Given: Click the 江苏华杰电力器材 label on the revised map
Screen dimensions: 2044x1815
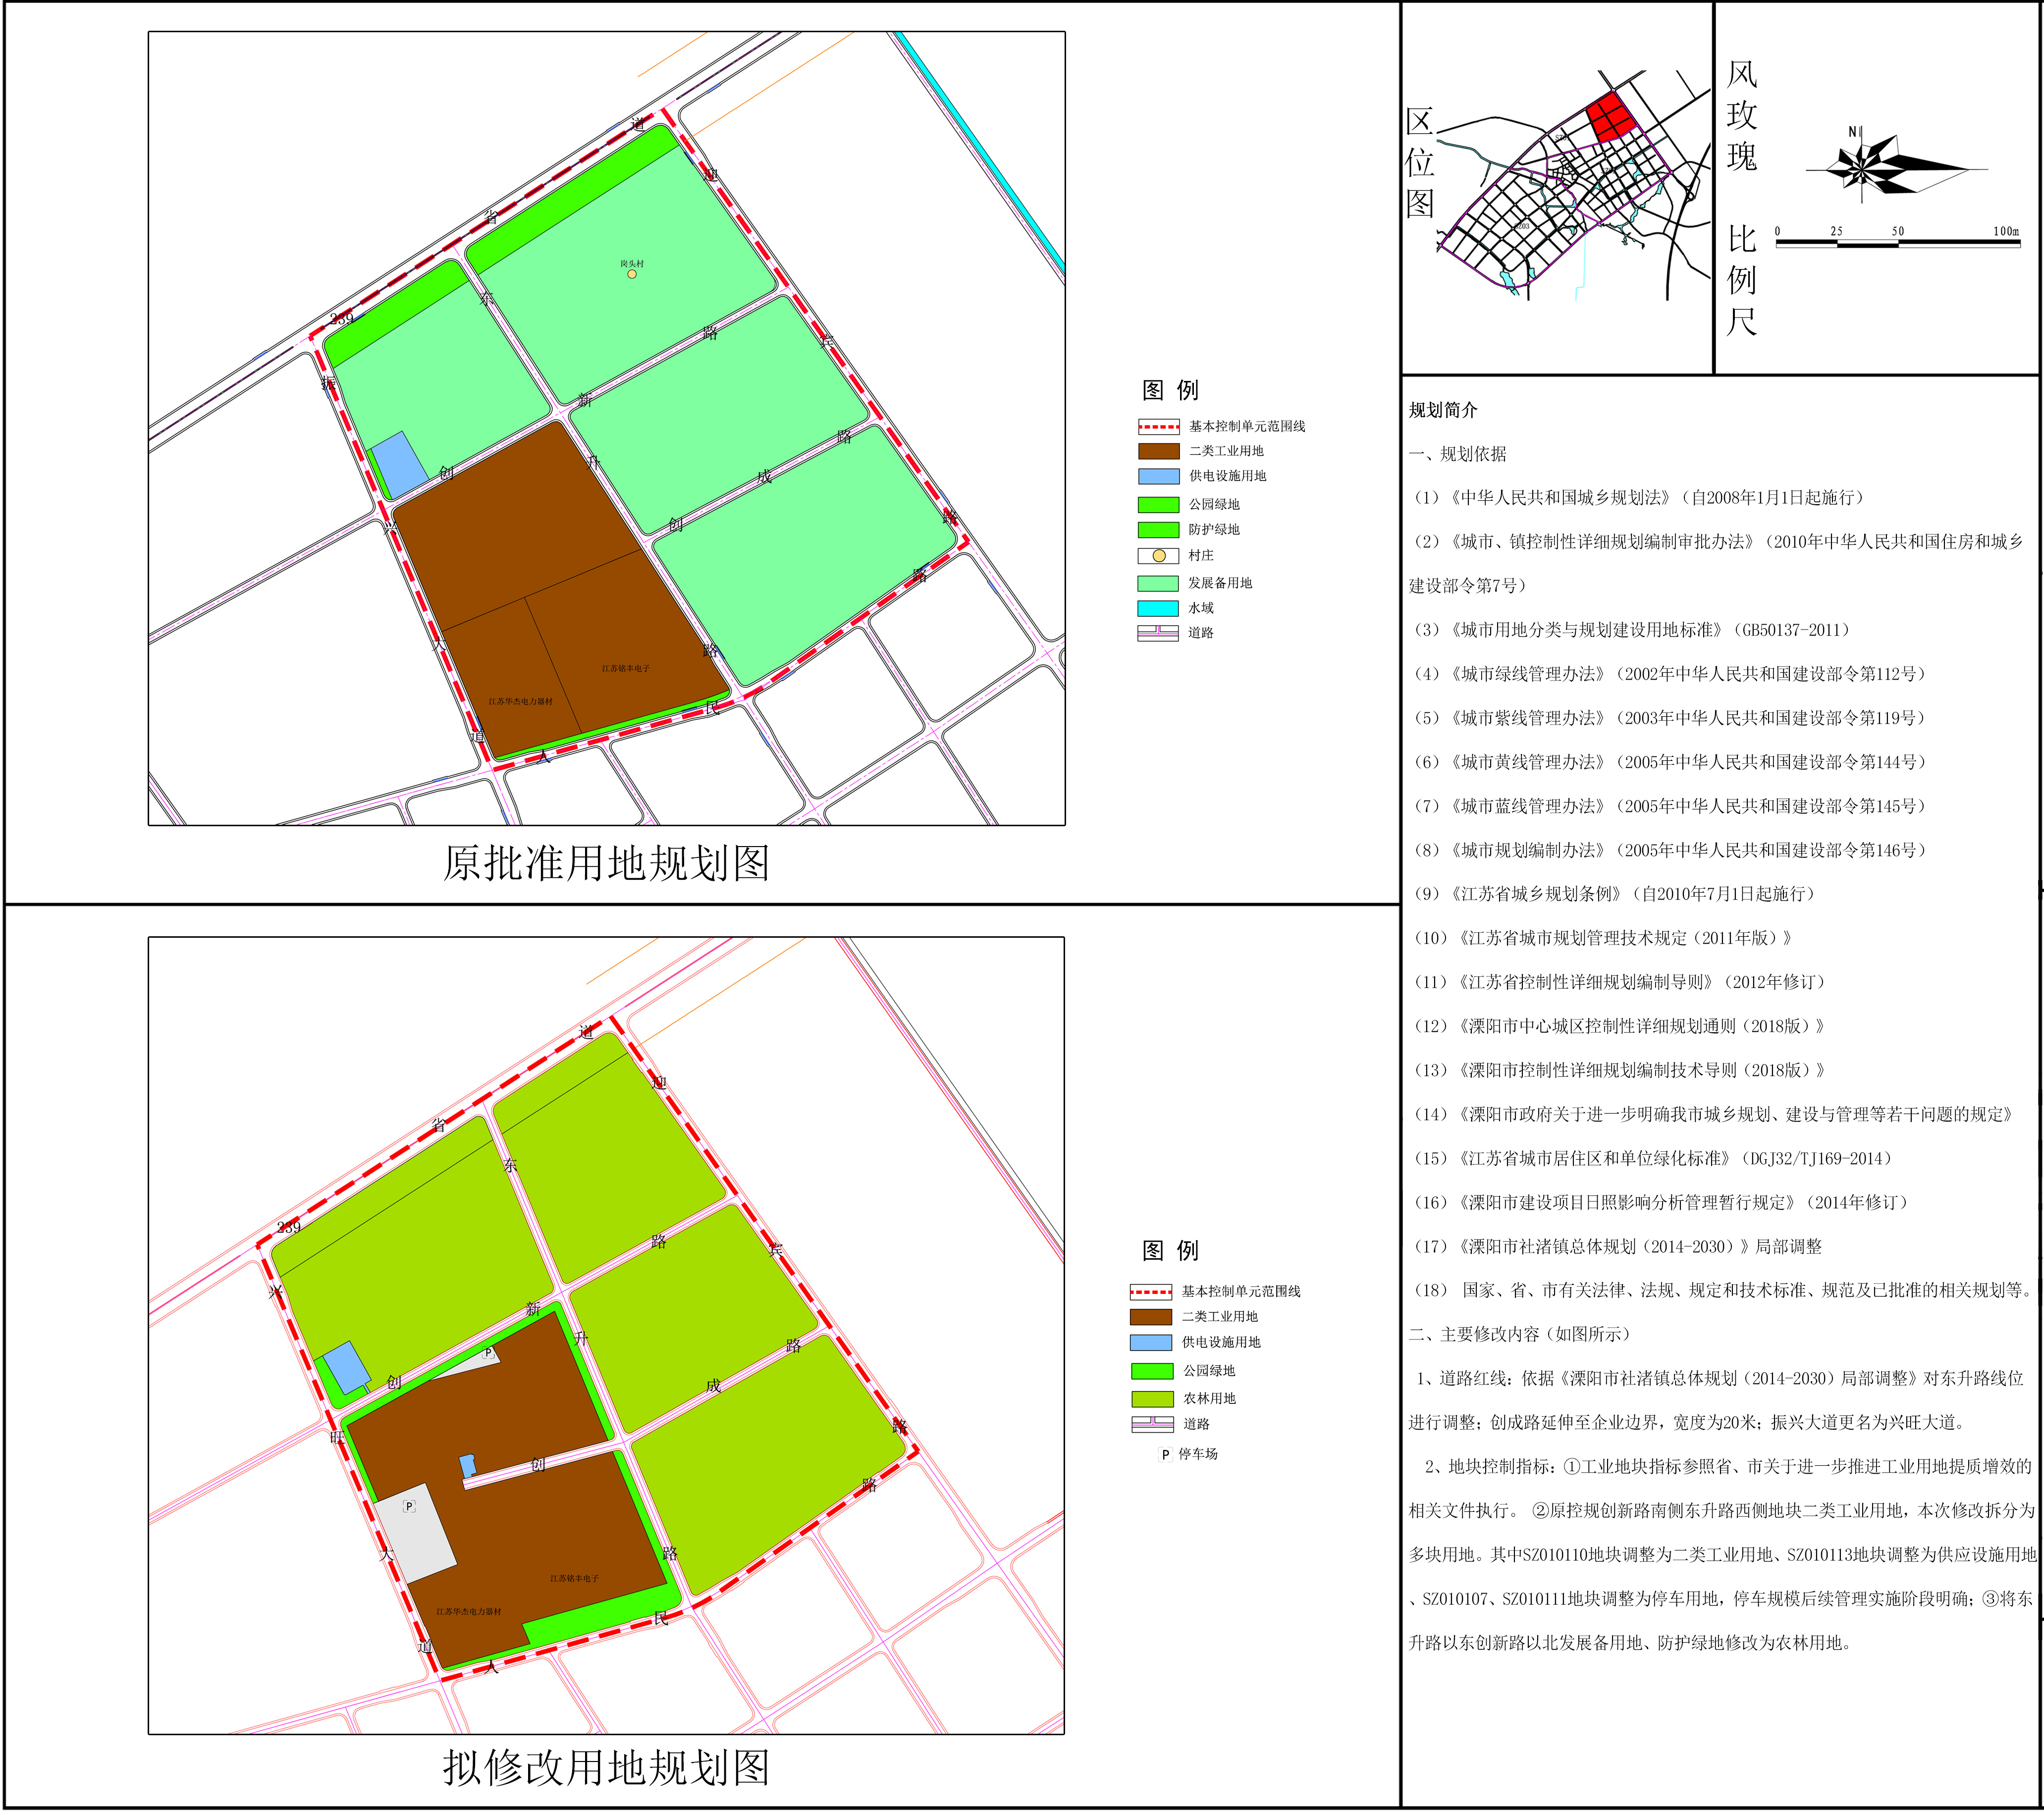Looking at the screenshot, I should 469,1612.
